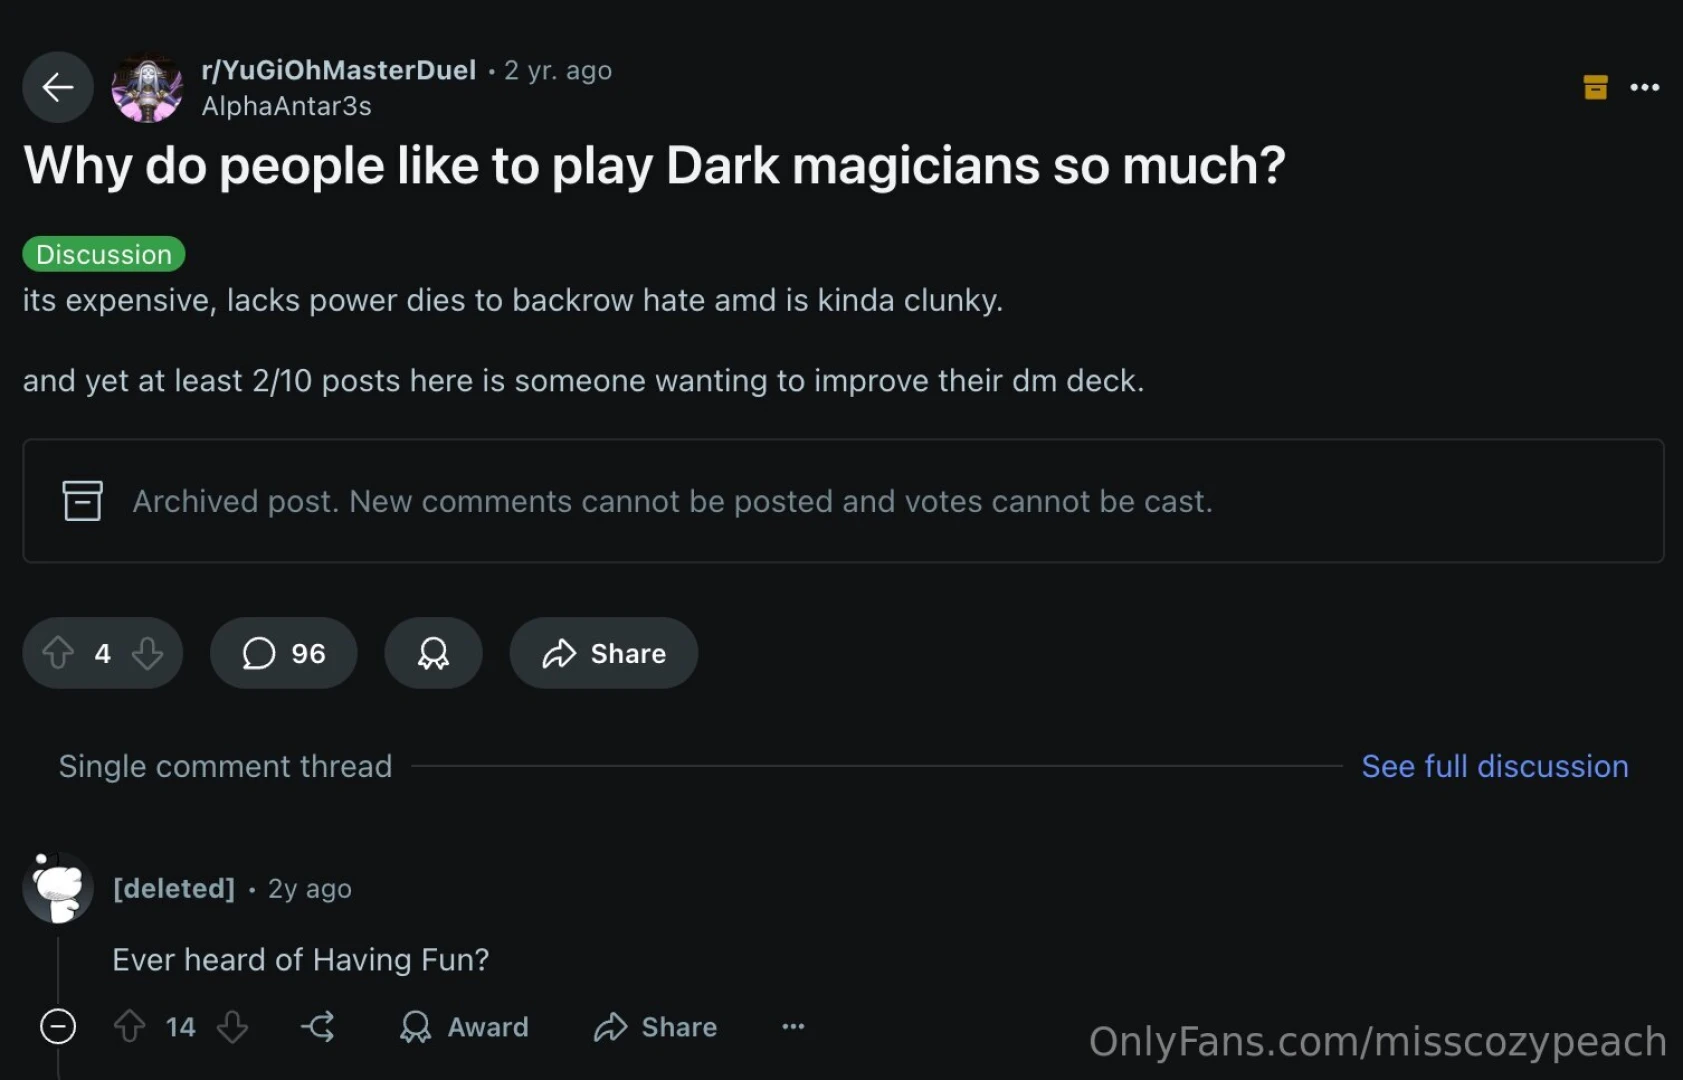1683x1080 pixels.
Task: Downvote the 'Having Fun' comment
Action: click(233, 1027)
